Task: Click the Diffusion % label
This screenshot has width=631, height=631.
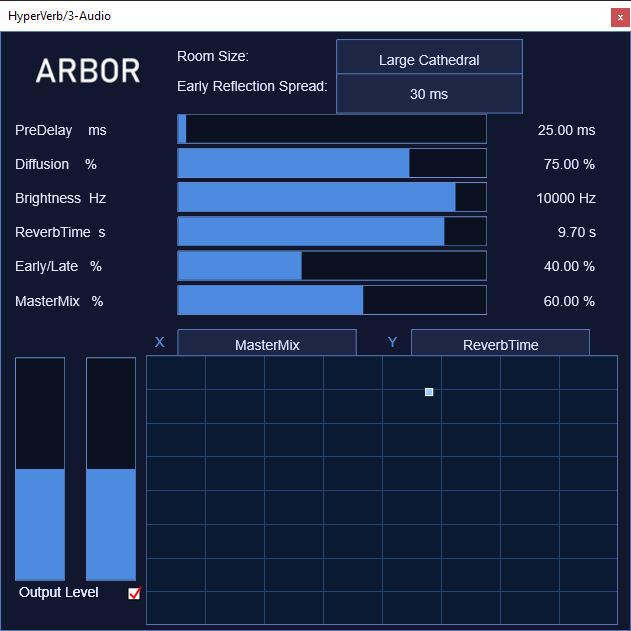Action: tap(56, 164)
